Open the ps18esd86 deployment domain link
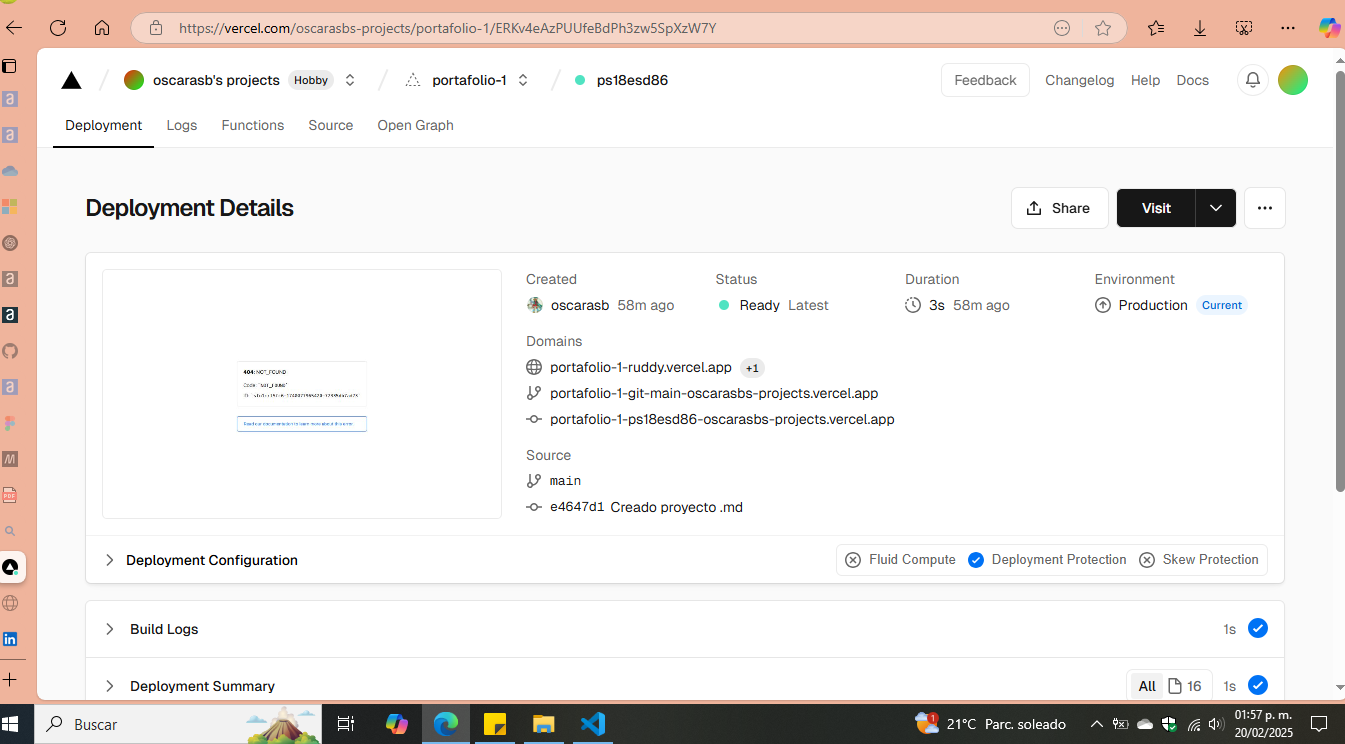The height and width of the screenshot is (744, 1345). tap(722, 420)
